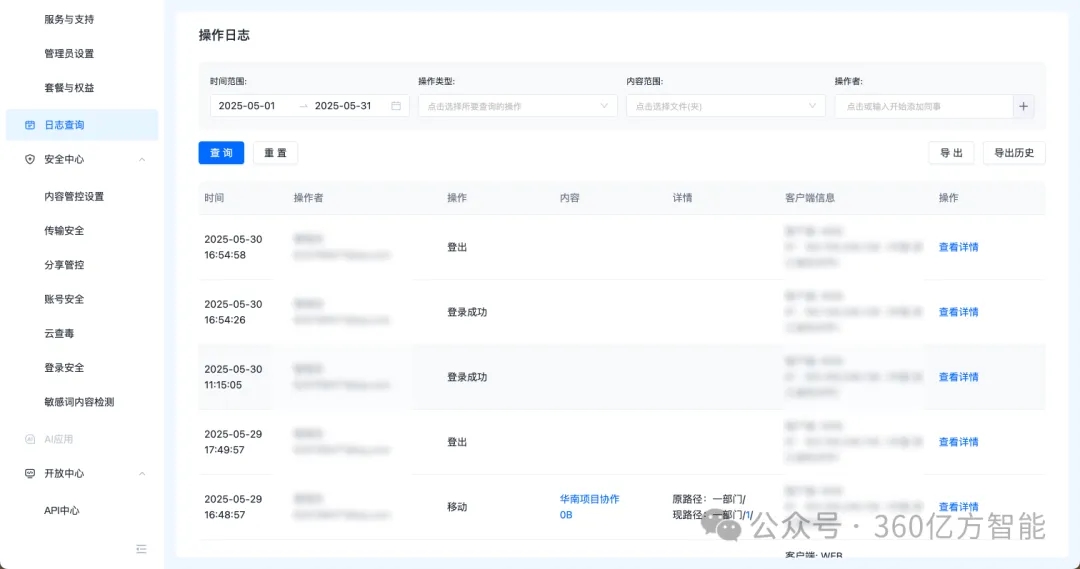
Task: Open the 内容范围 file selector dropdown
Action: (x=725, y=106)
